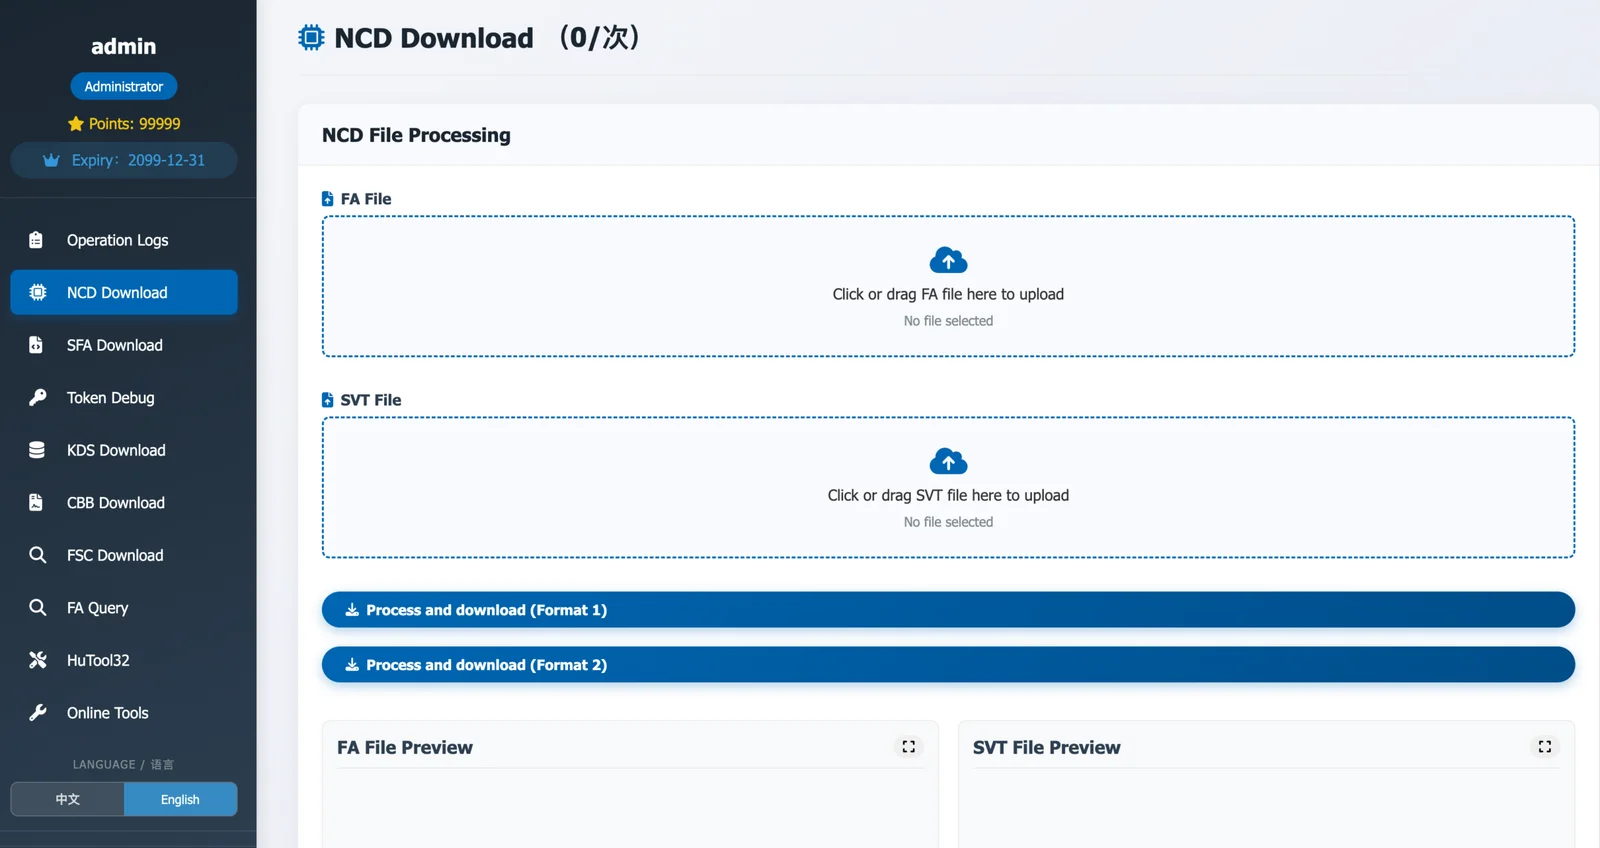Expand the FA File Preview to fullscreen
Image resolution: width=1600 pixels, height=848 pixels.
908,747
